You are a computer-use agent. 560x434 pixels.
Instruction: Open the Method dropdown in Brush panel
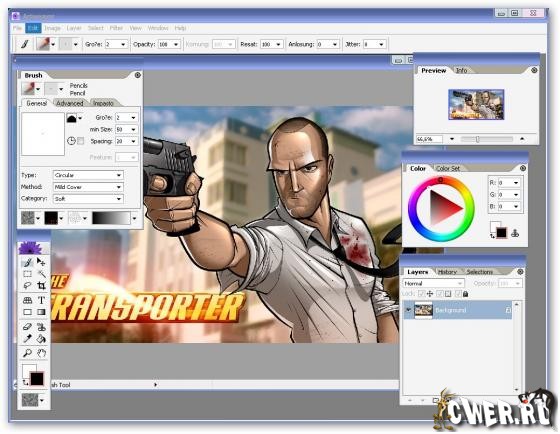coord(88,187)
